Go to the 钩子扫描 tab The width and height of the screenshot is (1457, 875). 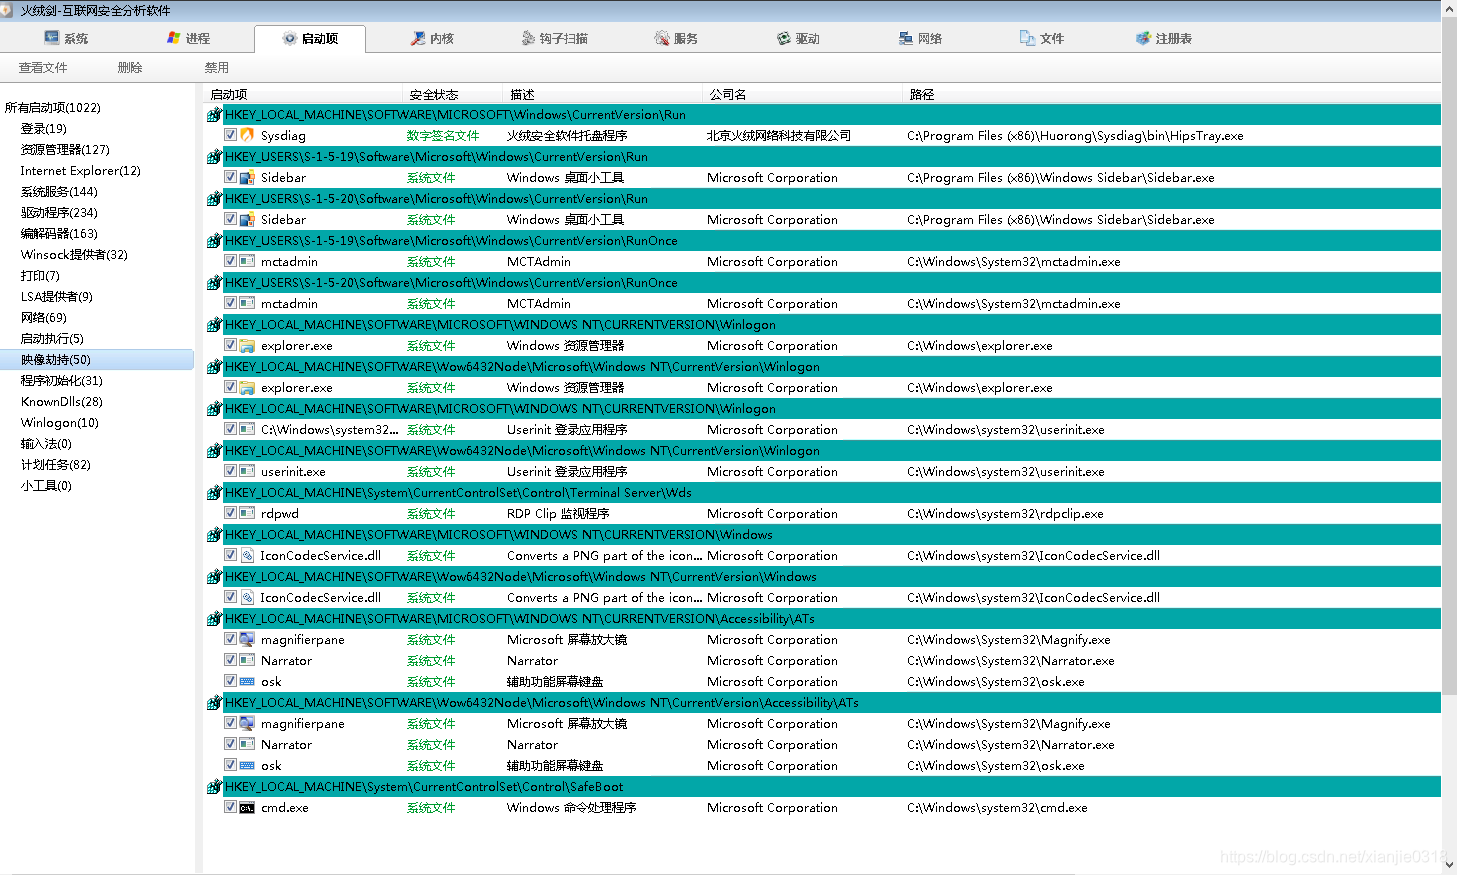(x=554, y=38)
